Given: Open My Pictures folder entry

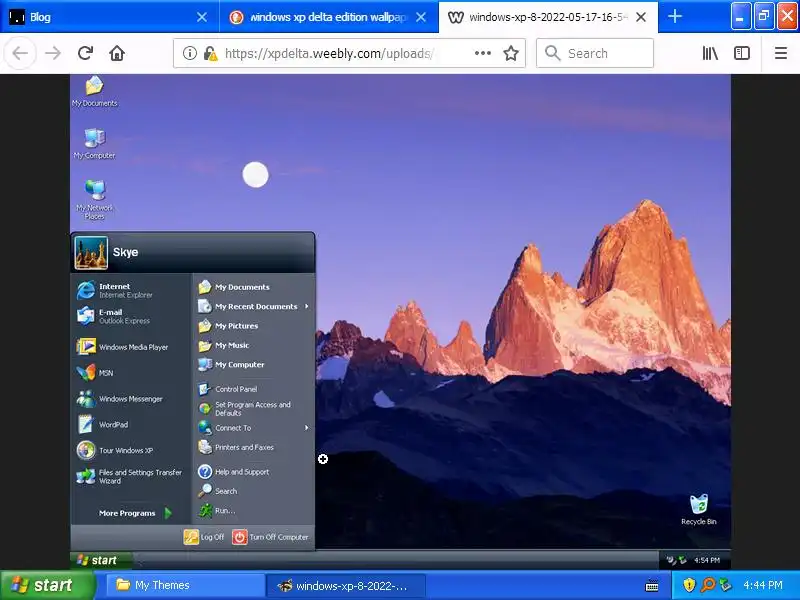Looking at the screenshot, I should click(254, 326).
